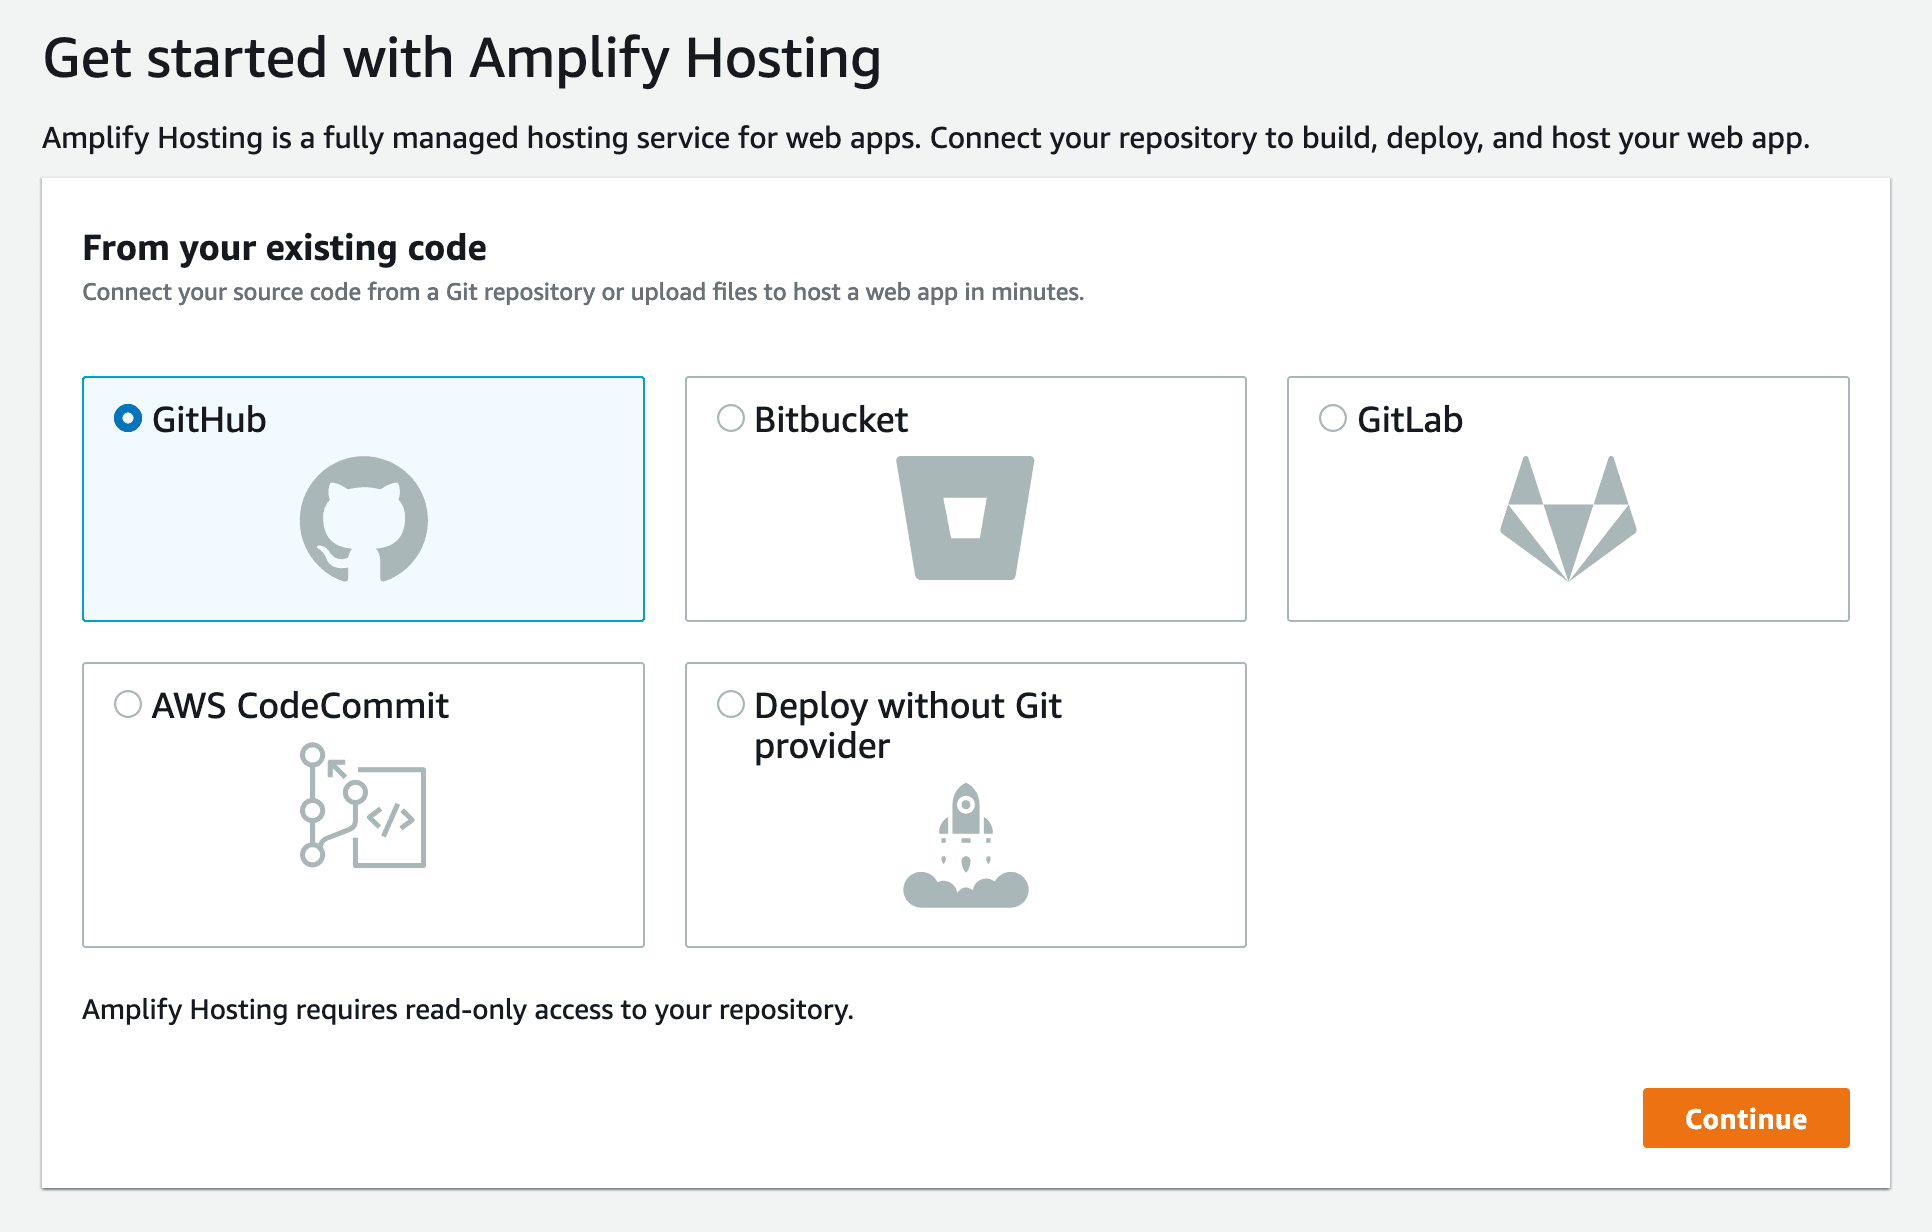This screenshot has height=1232, width=1932.
Task: Select the AWS CodeCommit radio button
Action: point(127,704)
